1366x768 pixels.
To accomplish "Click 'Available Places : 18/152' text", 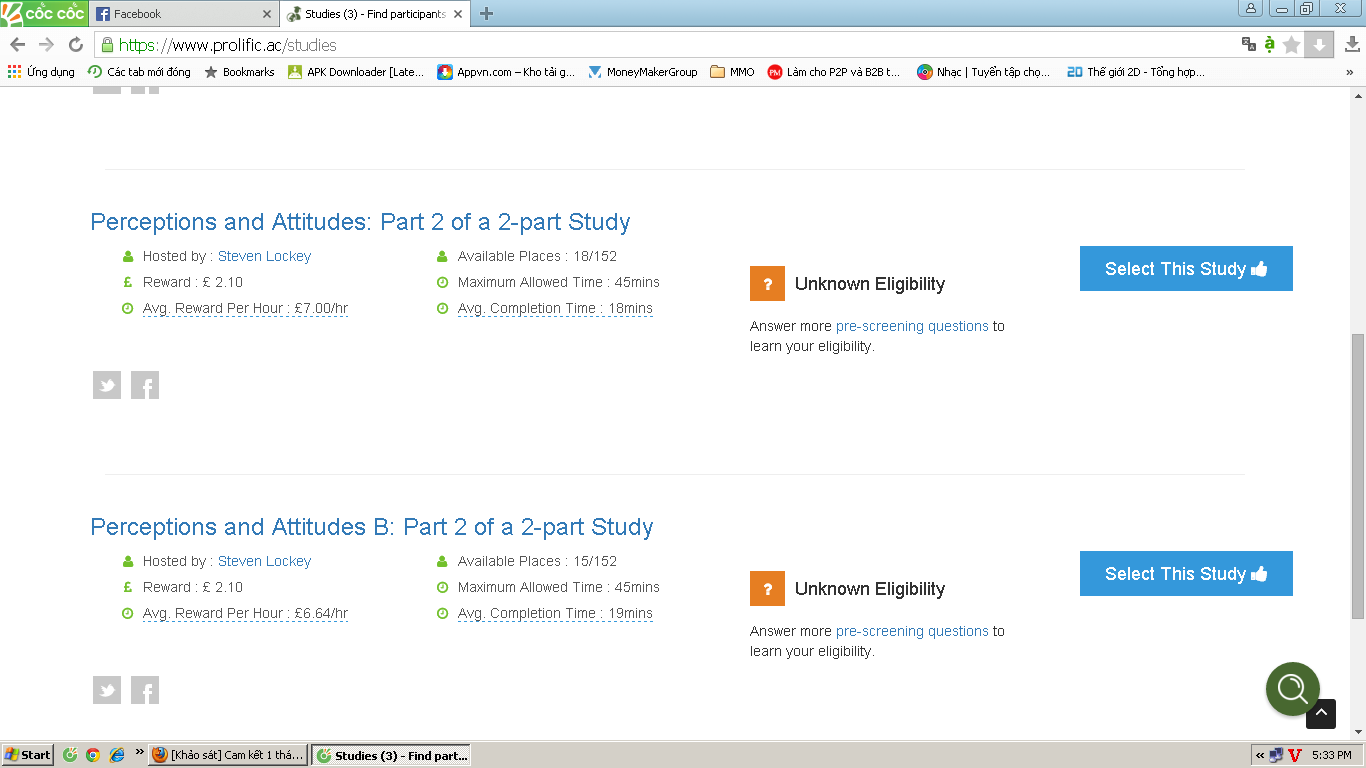I will (x=537, y=256).
